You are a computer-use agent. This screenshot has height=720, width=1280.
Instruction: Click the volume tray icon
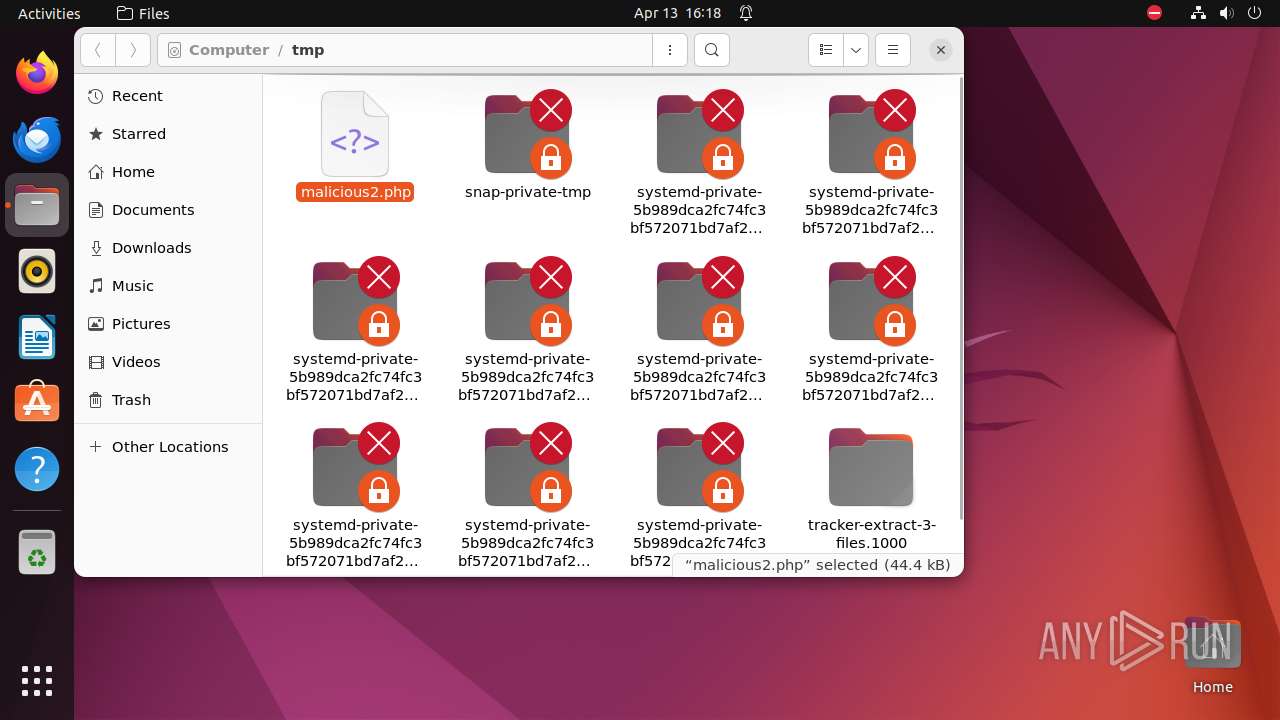point(1227,13)
